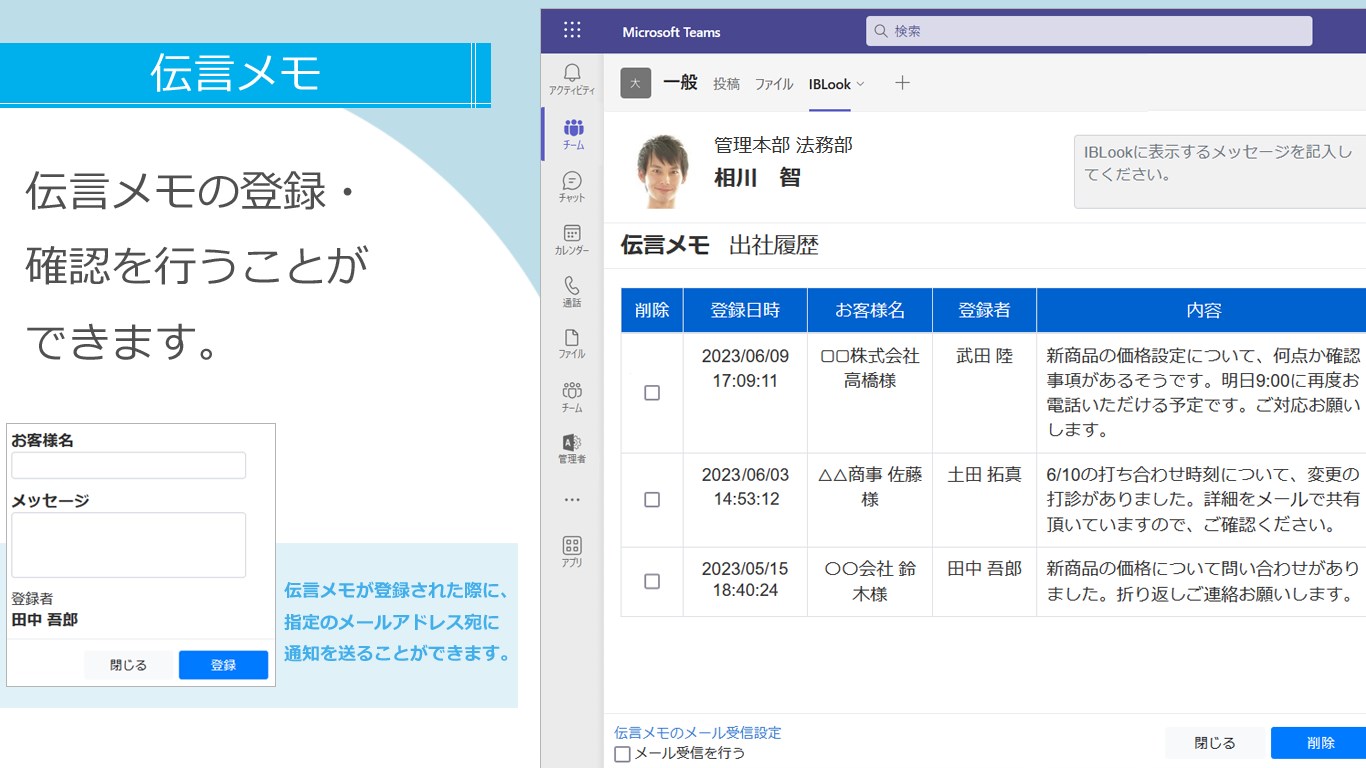This screenshot has width=1366, height=768.
Task: Open ファイル in the Teams sidebar
Action: pyautogui.click(x=572, y=344)
